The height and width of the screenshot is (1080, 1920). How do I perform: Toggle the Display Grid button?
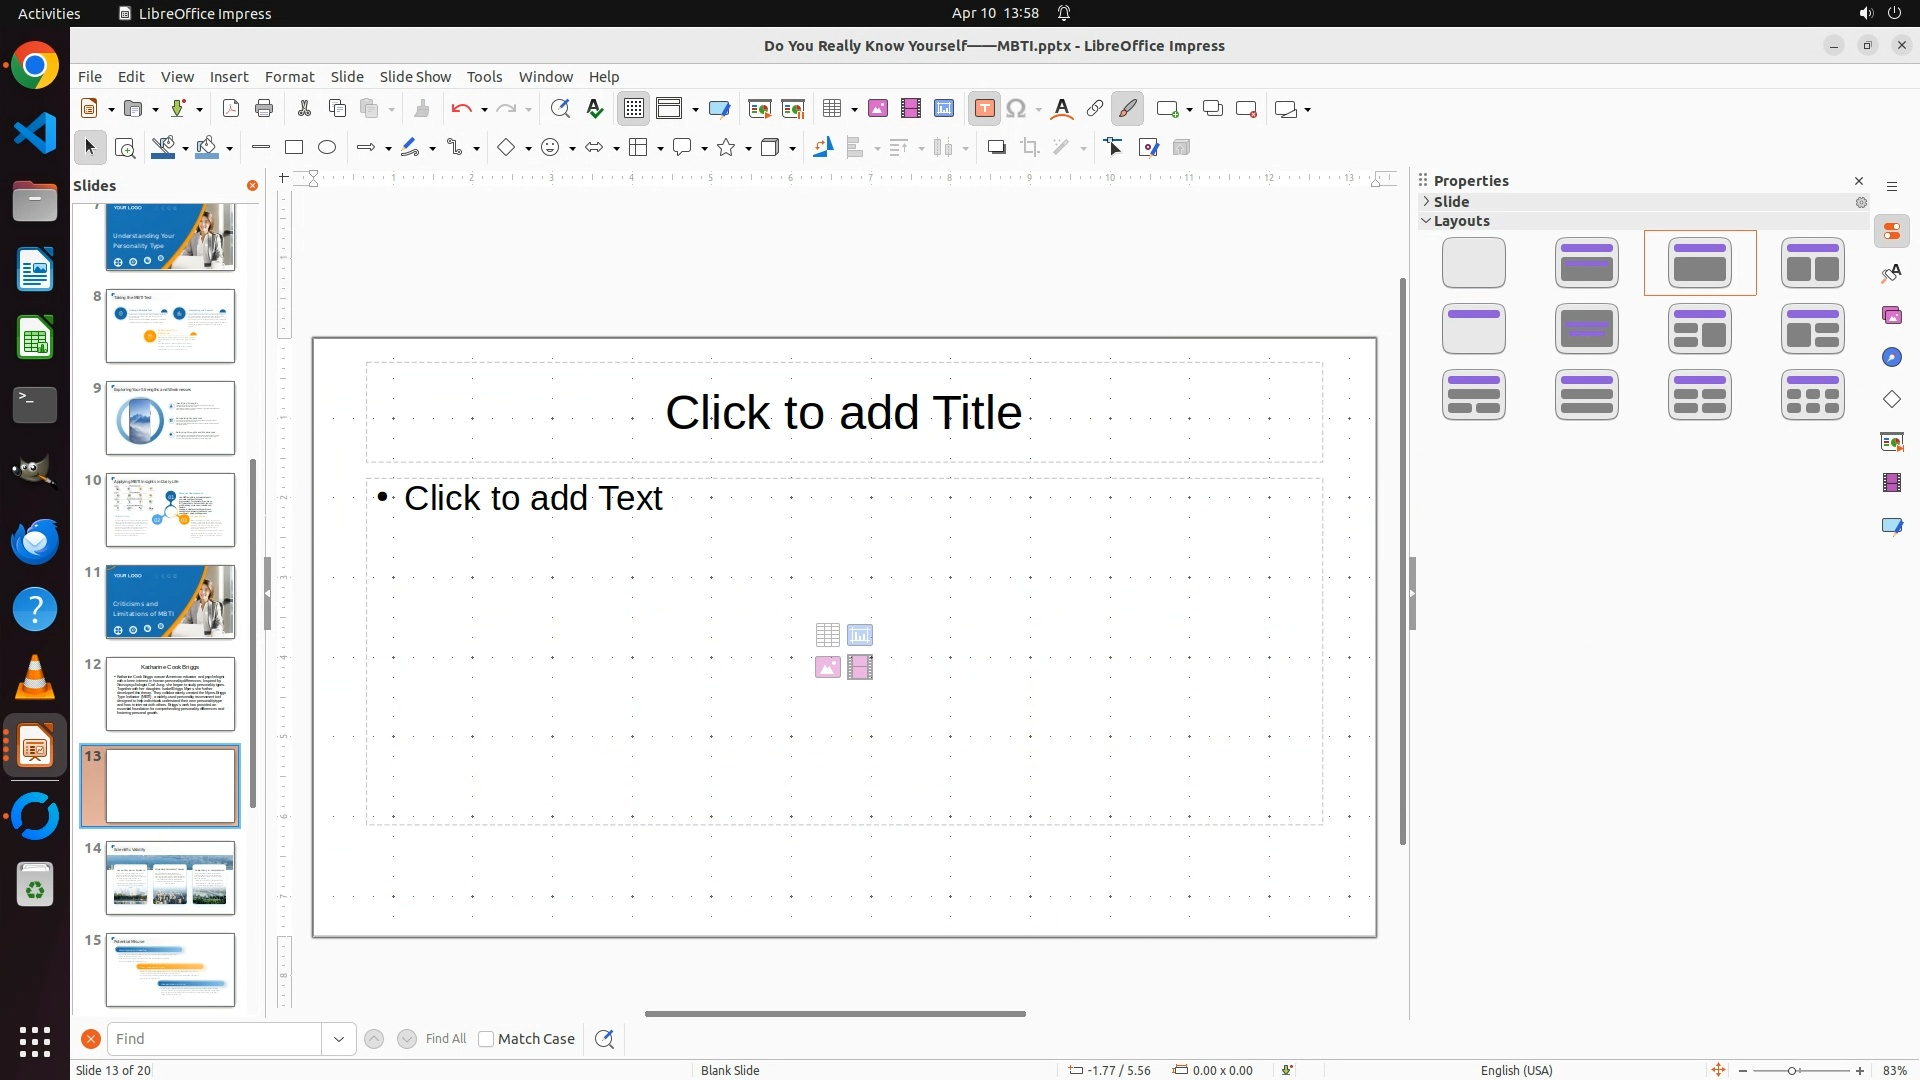pyautogui.click(x=634, y=109)
